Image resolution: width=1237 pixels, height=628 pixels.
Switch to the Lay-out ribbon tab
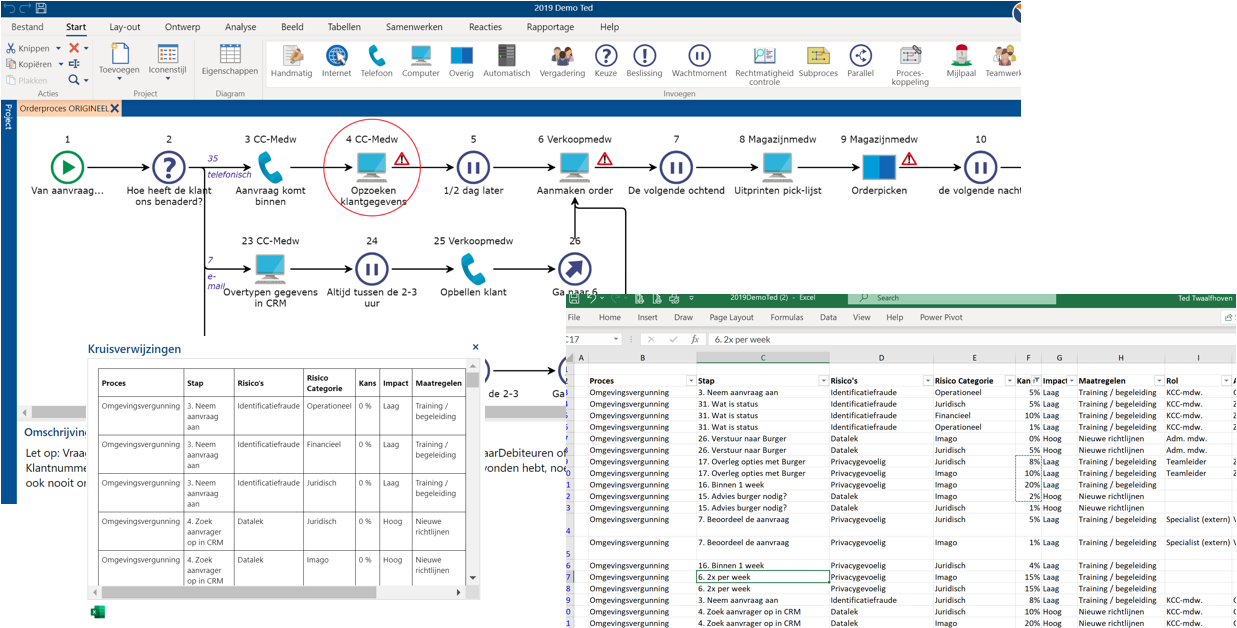click(124, 27)
